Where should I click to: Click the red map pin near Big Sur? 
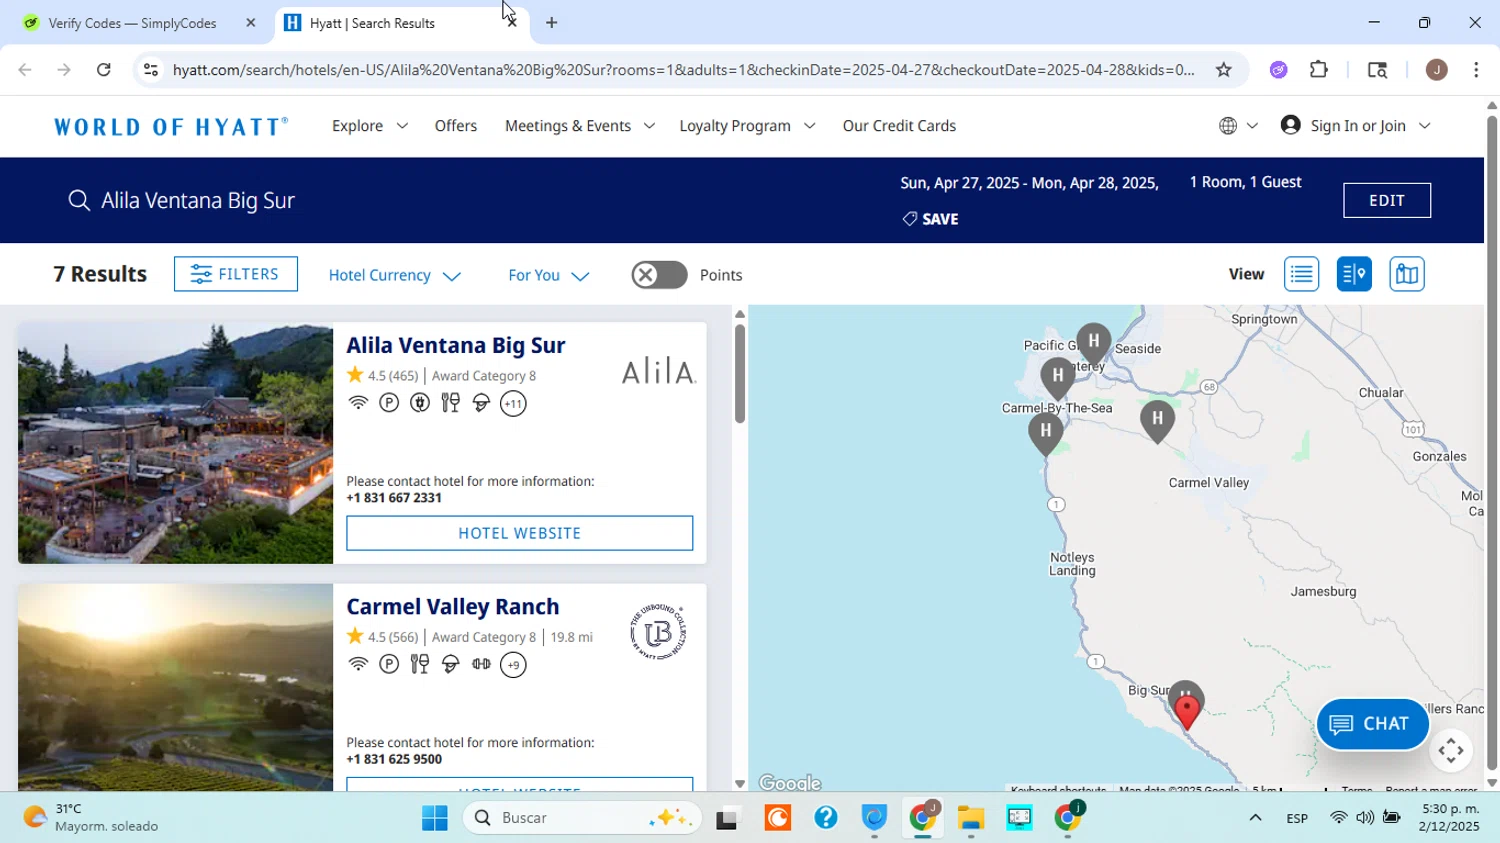pos(1187,712)
